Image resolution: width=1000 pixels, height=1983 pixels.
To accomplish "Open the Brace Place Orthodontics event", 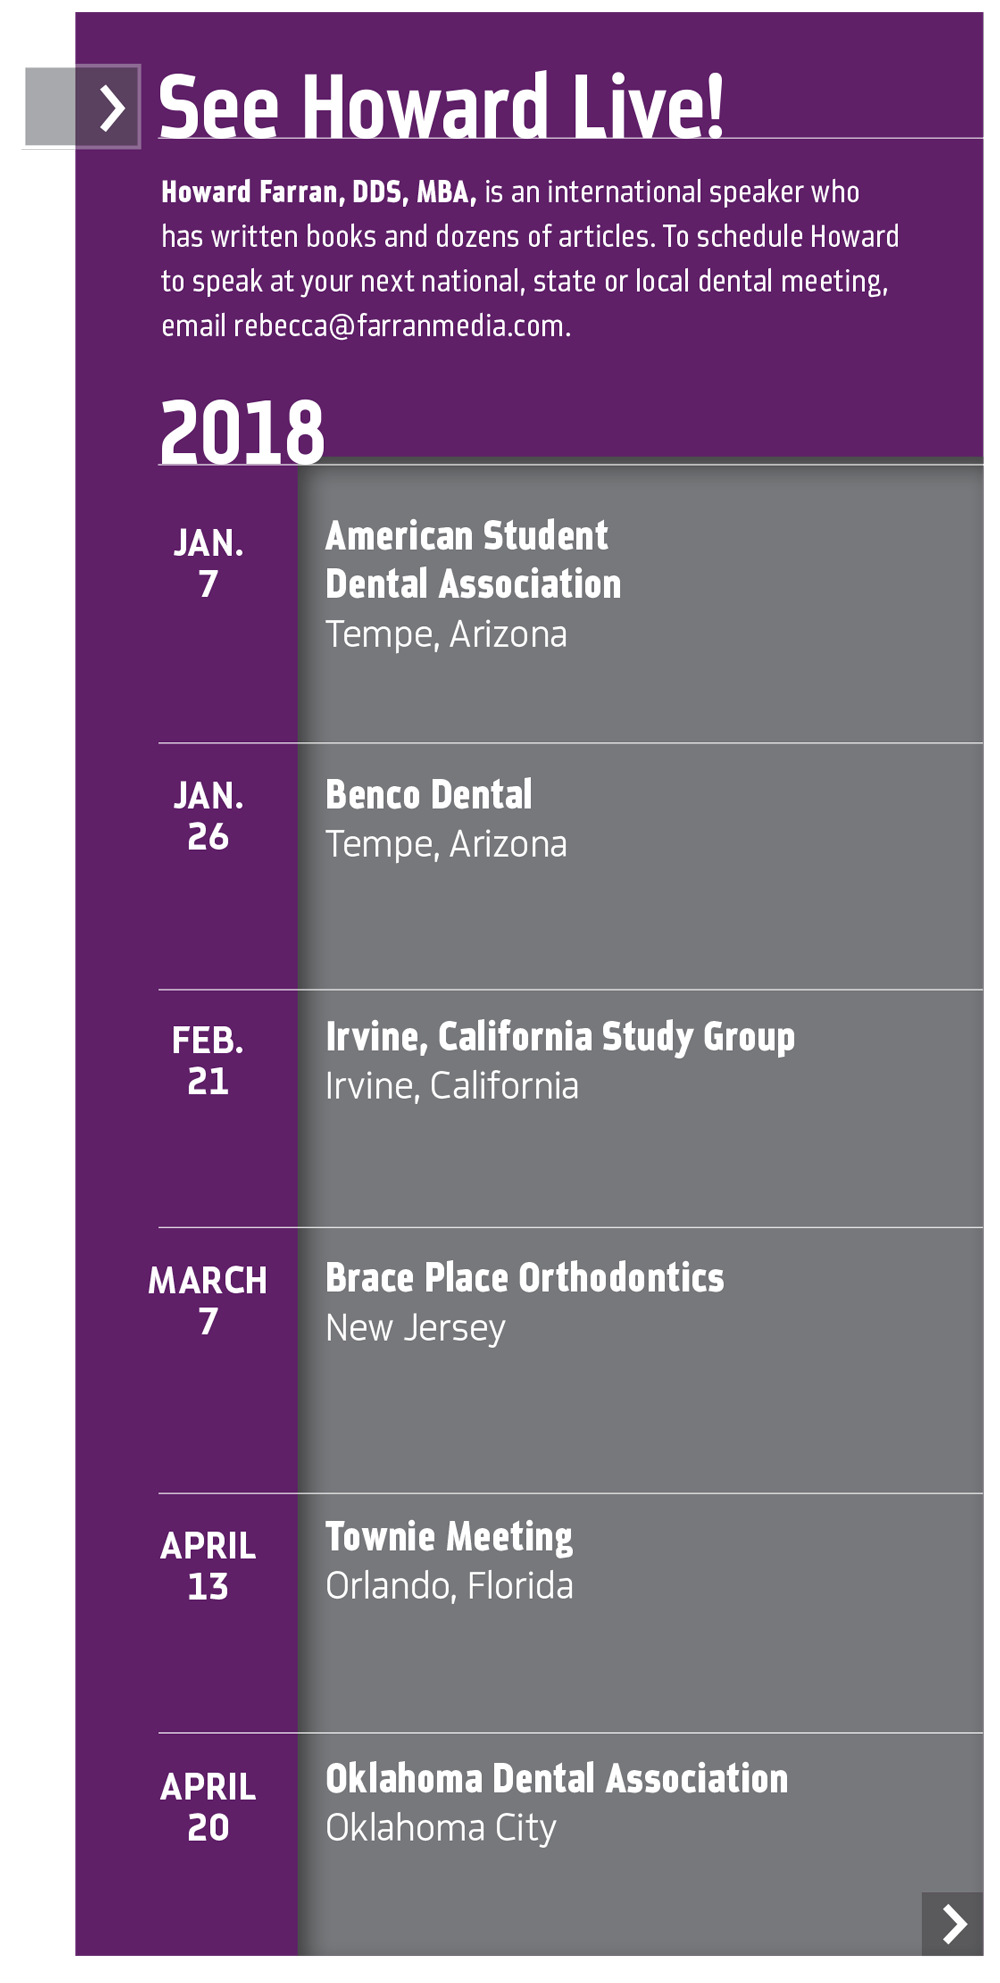I will click(525, 1278).
